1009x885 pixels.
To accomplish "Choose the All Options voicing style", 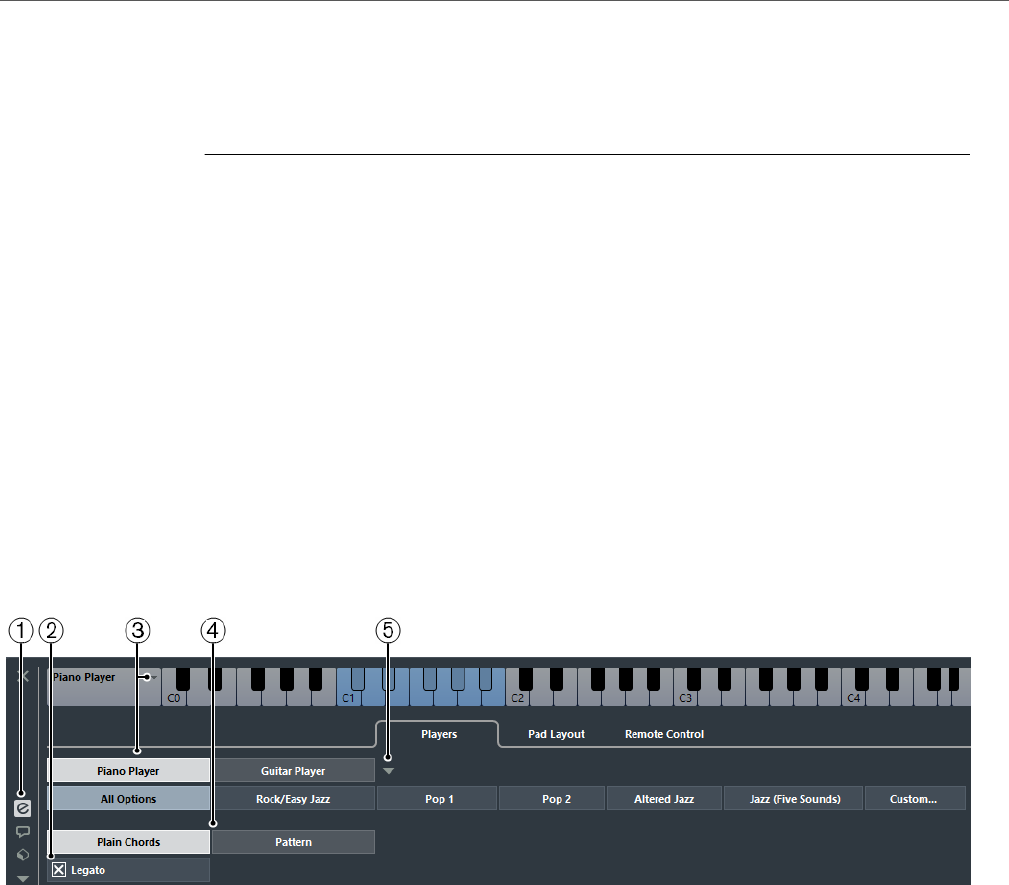I will pos(129,799).
